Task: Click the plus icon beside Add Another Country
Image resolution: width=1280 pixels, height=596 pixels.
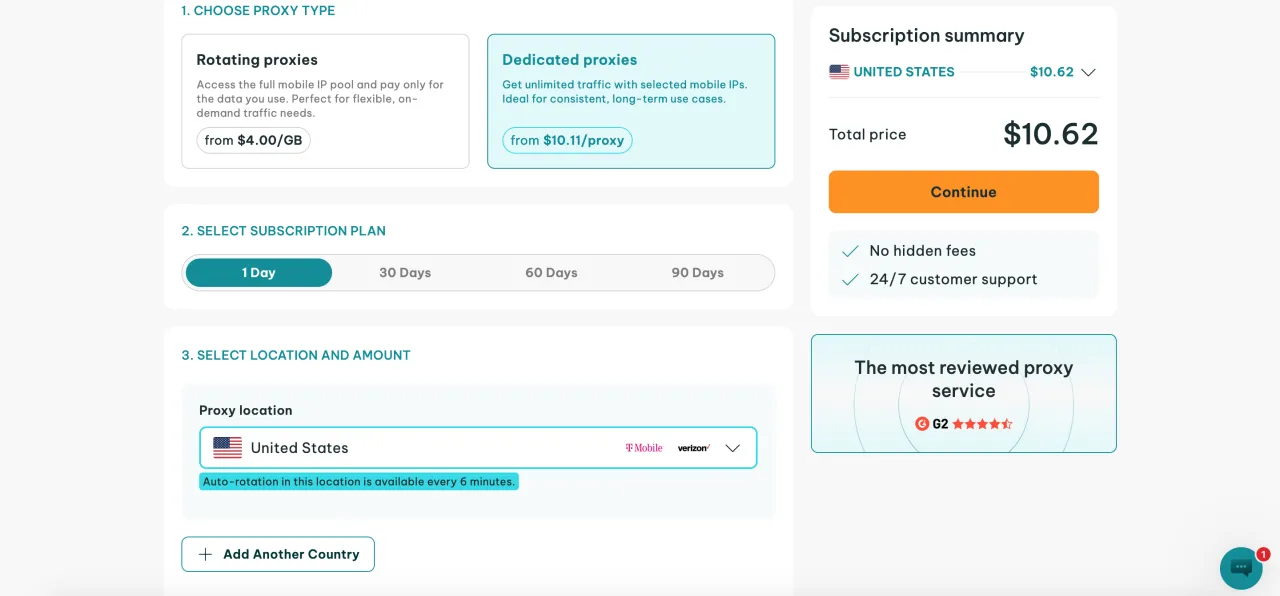Action: click(x=205, y=554)
